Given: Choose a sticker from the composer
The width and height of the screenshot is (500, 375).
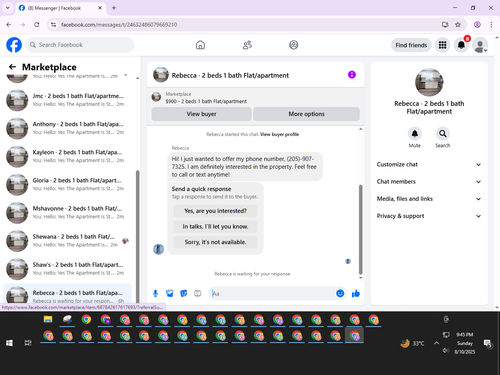Looking at the screenshot, I should pyautogui.click(x=184, y=293).
